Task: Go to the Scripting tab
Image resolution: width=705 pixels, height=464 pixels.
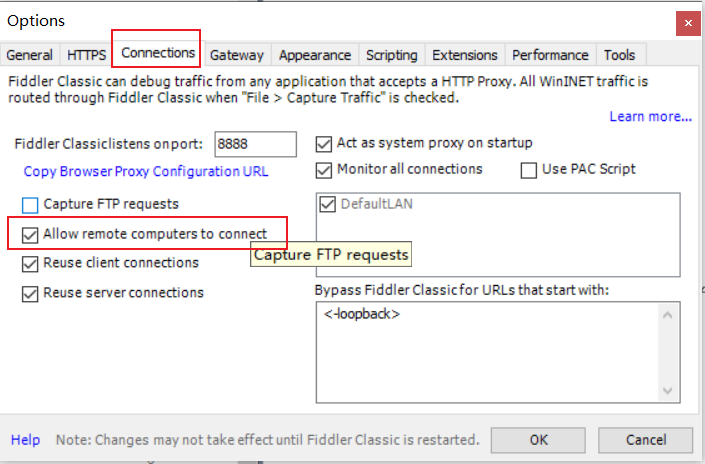Action: [392, 55]
